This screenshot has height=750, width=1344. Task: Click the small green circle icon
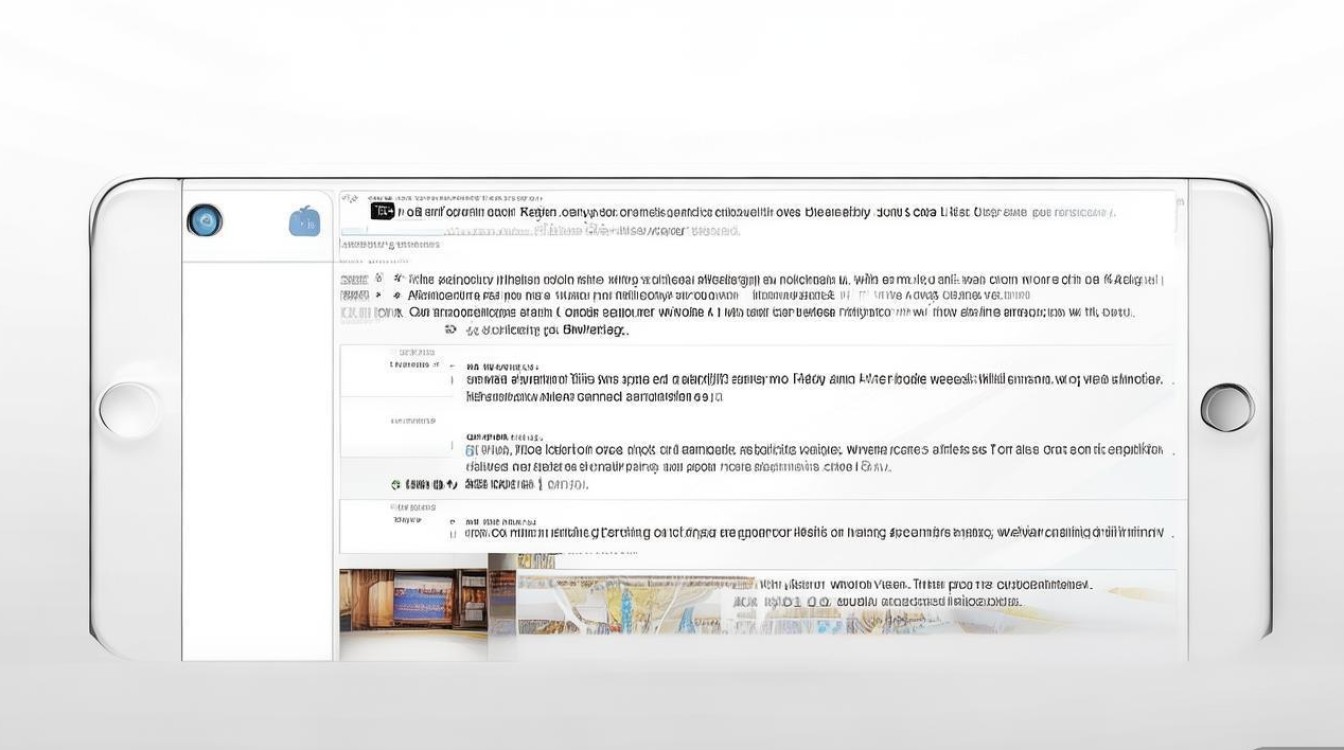(396, 485)
